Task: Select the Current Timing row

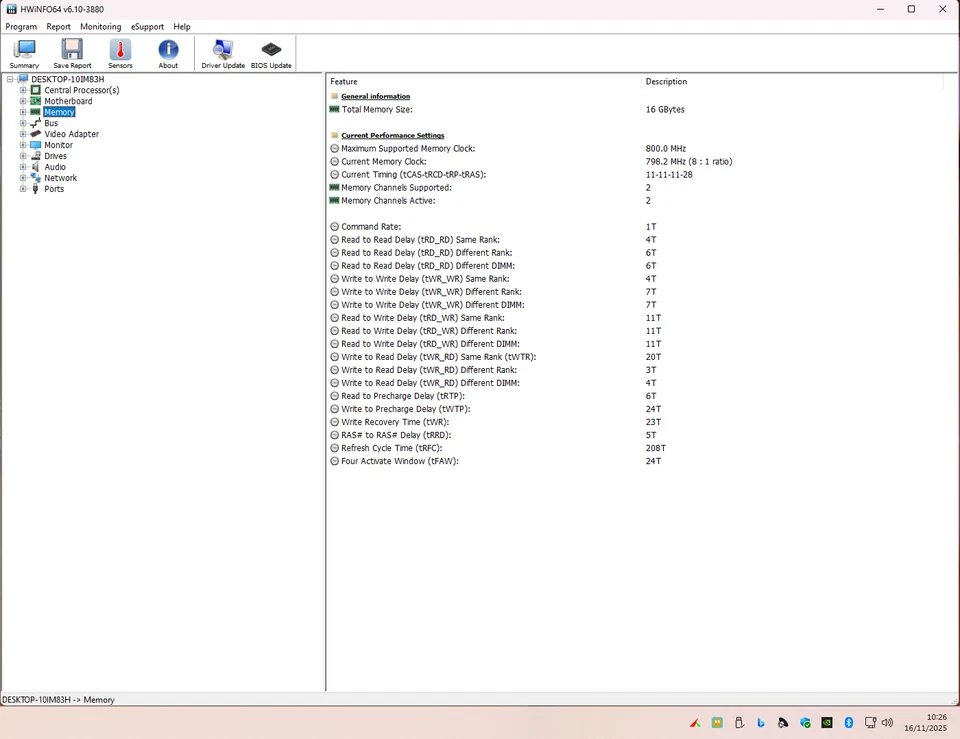Action: point(634,174)
